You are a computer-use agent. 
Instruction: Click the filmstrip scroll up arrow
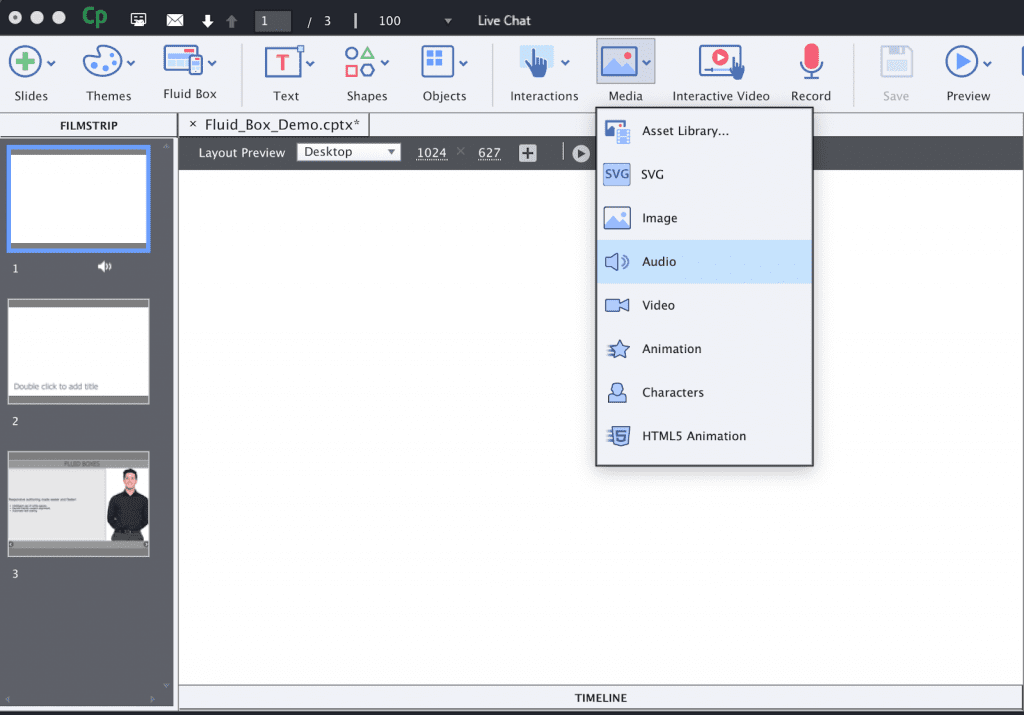(x=166, y=146)
